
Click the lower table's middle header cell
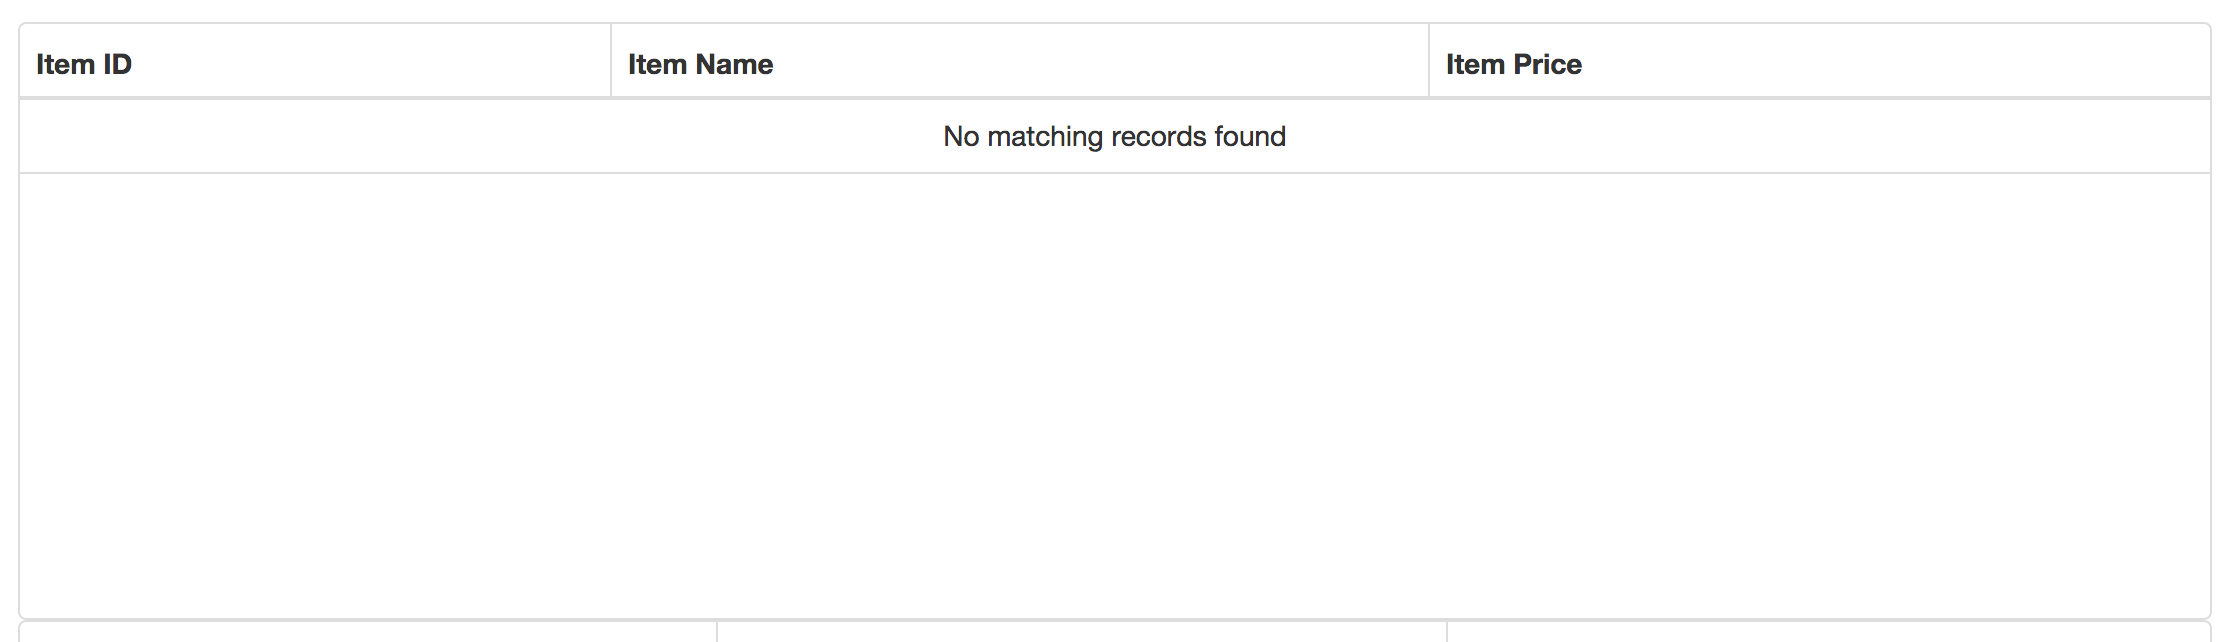click(x=1082, y=632)
